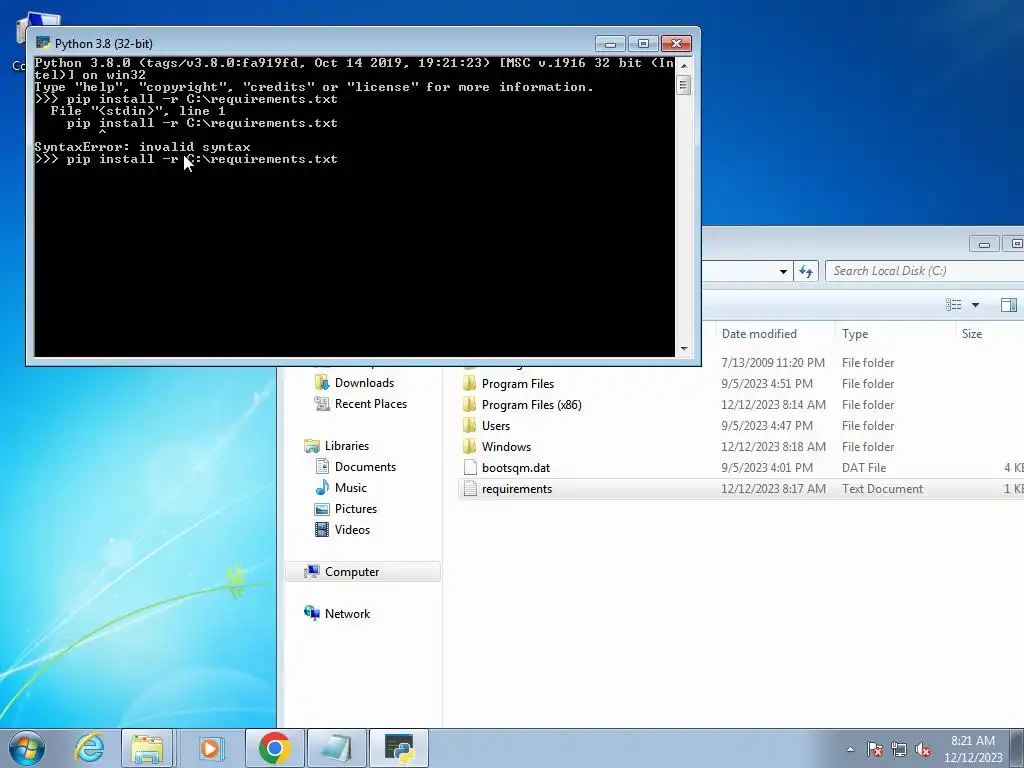Viewport: 1024px width, 768px height.
Task: Click the Python window title bar icon
Action: 43,43
